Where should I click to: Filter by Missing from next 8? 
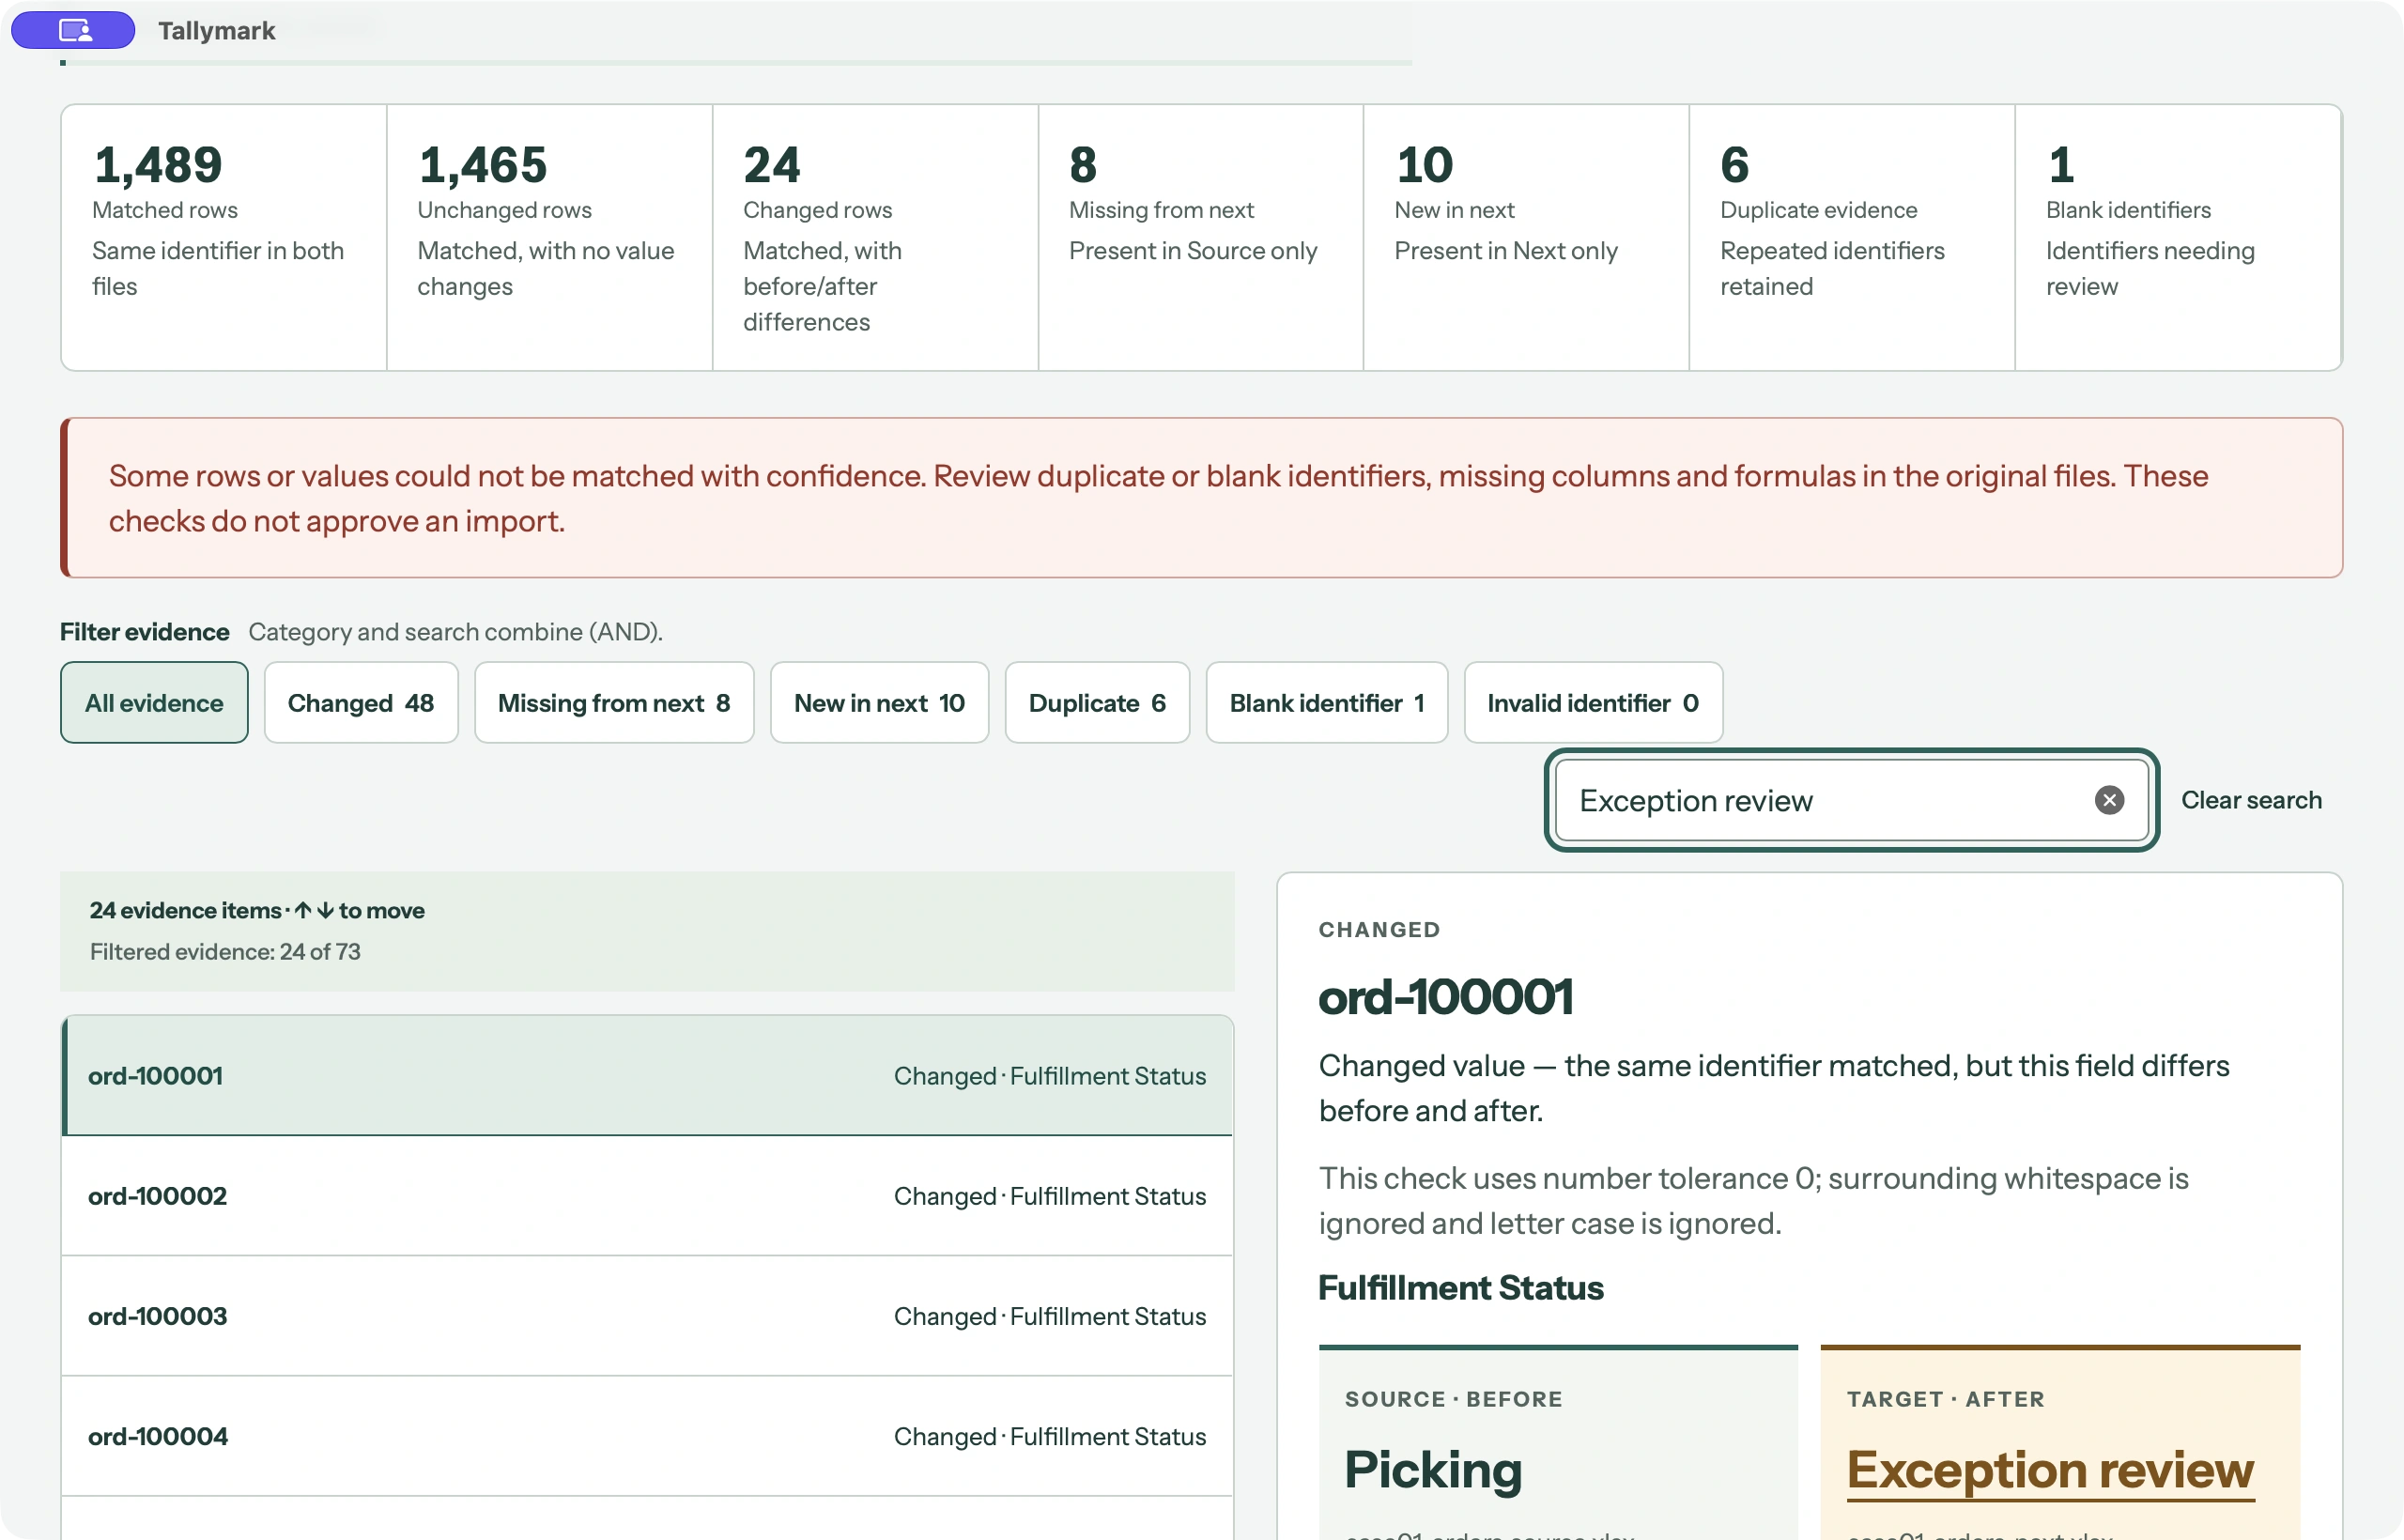[614, 703]
